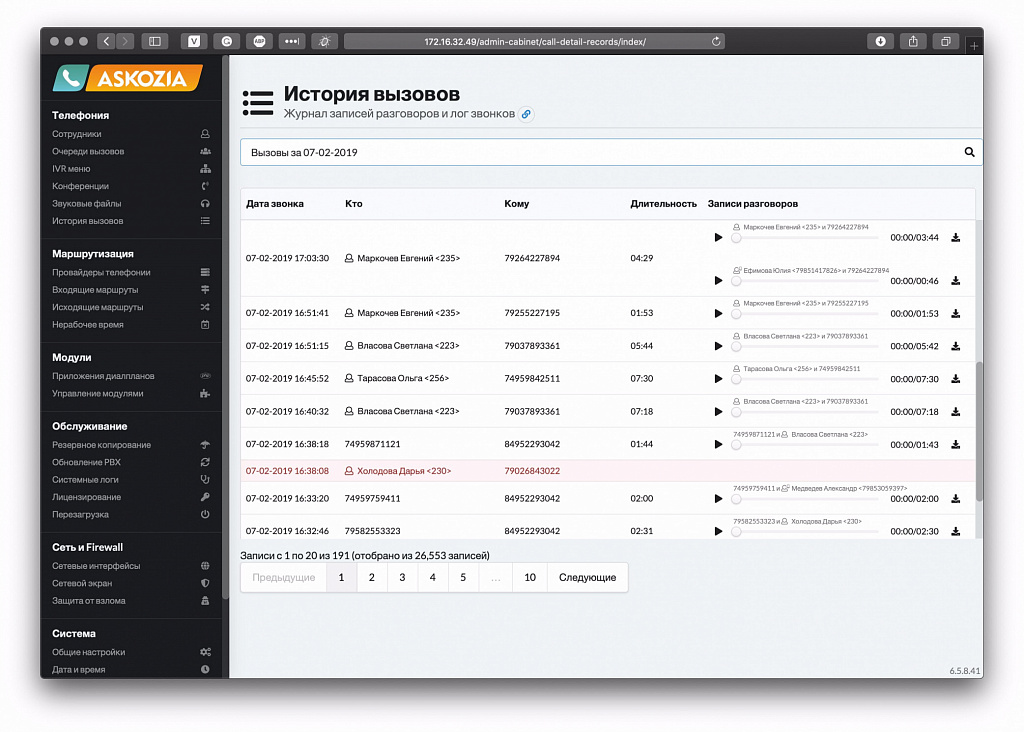Download the 00:00/00:46 recording
This screenshot has width=1024, height=732.
[955, 281]
